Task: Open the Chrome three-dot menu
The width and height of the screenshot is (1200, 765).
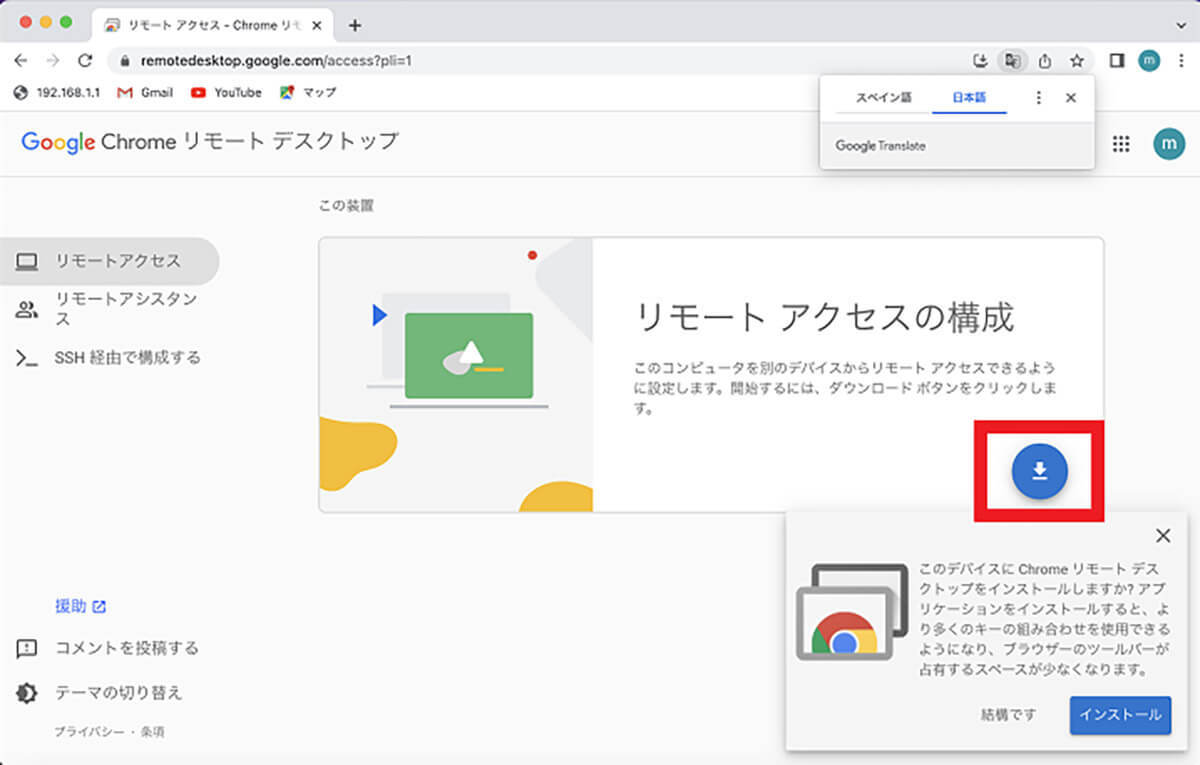Action: click(x=1180, y=61)
